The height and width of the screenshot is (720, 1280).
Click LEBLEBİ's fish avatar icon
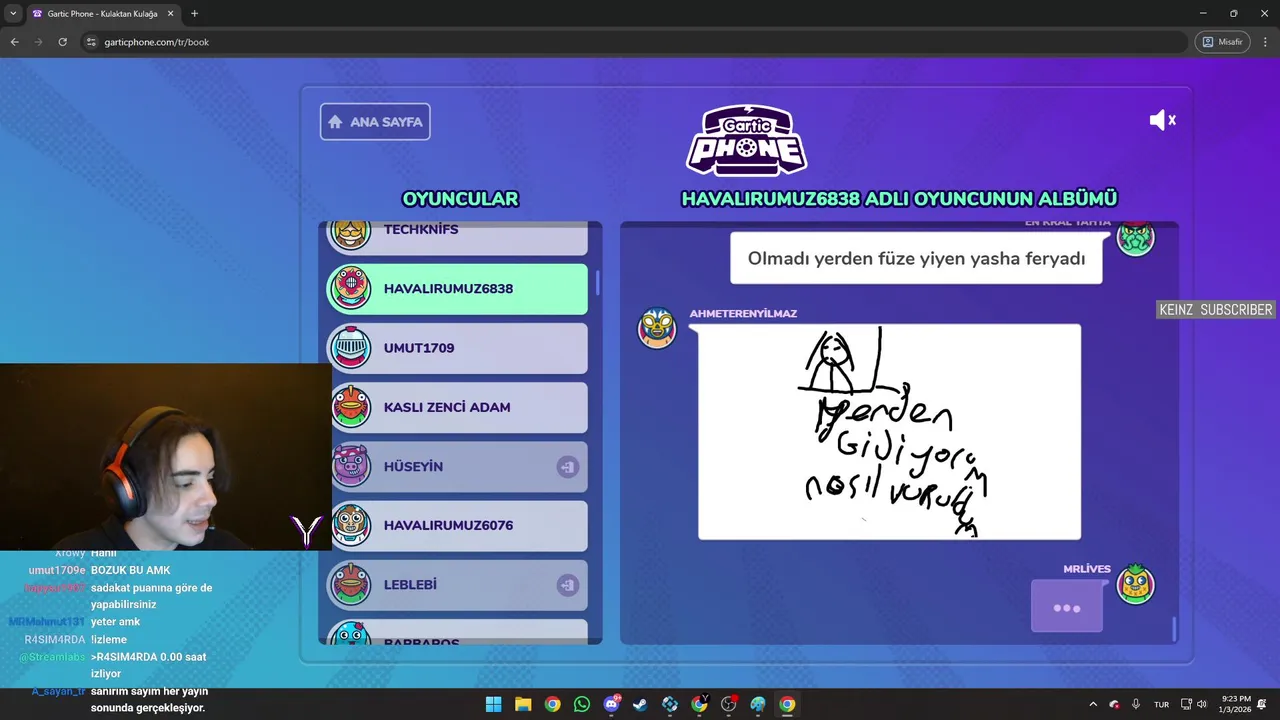(x=351, y=585)
